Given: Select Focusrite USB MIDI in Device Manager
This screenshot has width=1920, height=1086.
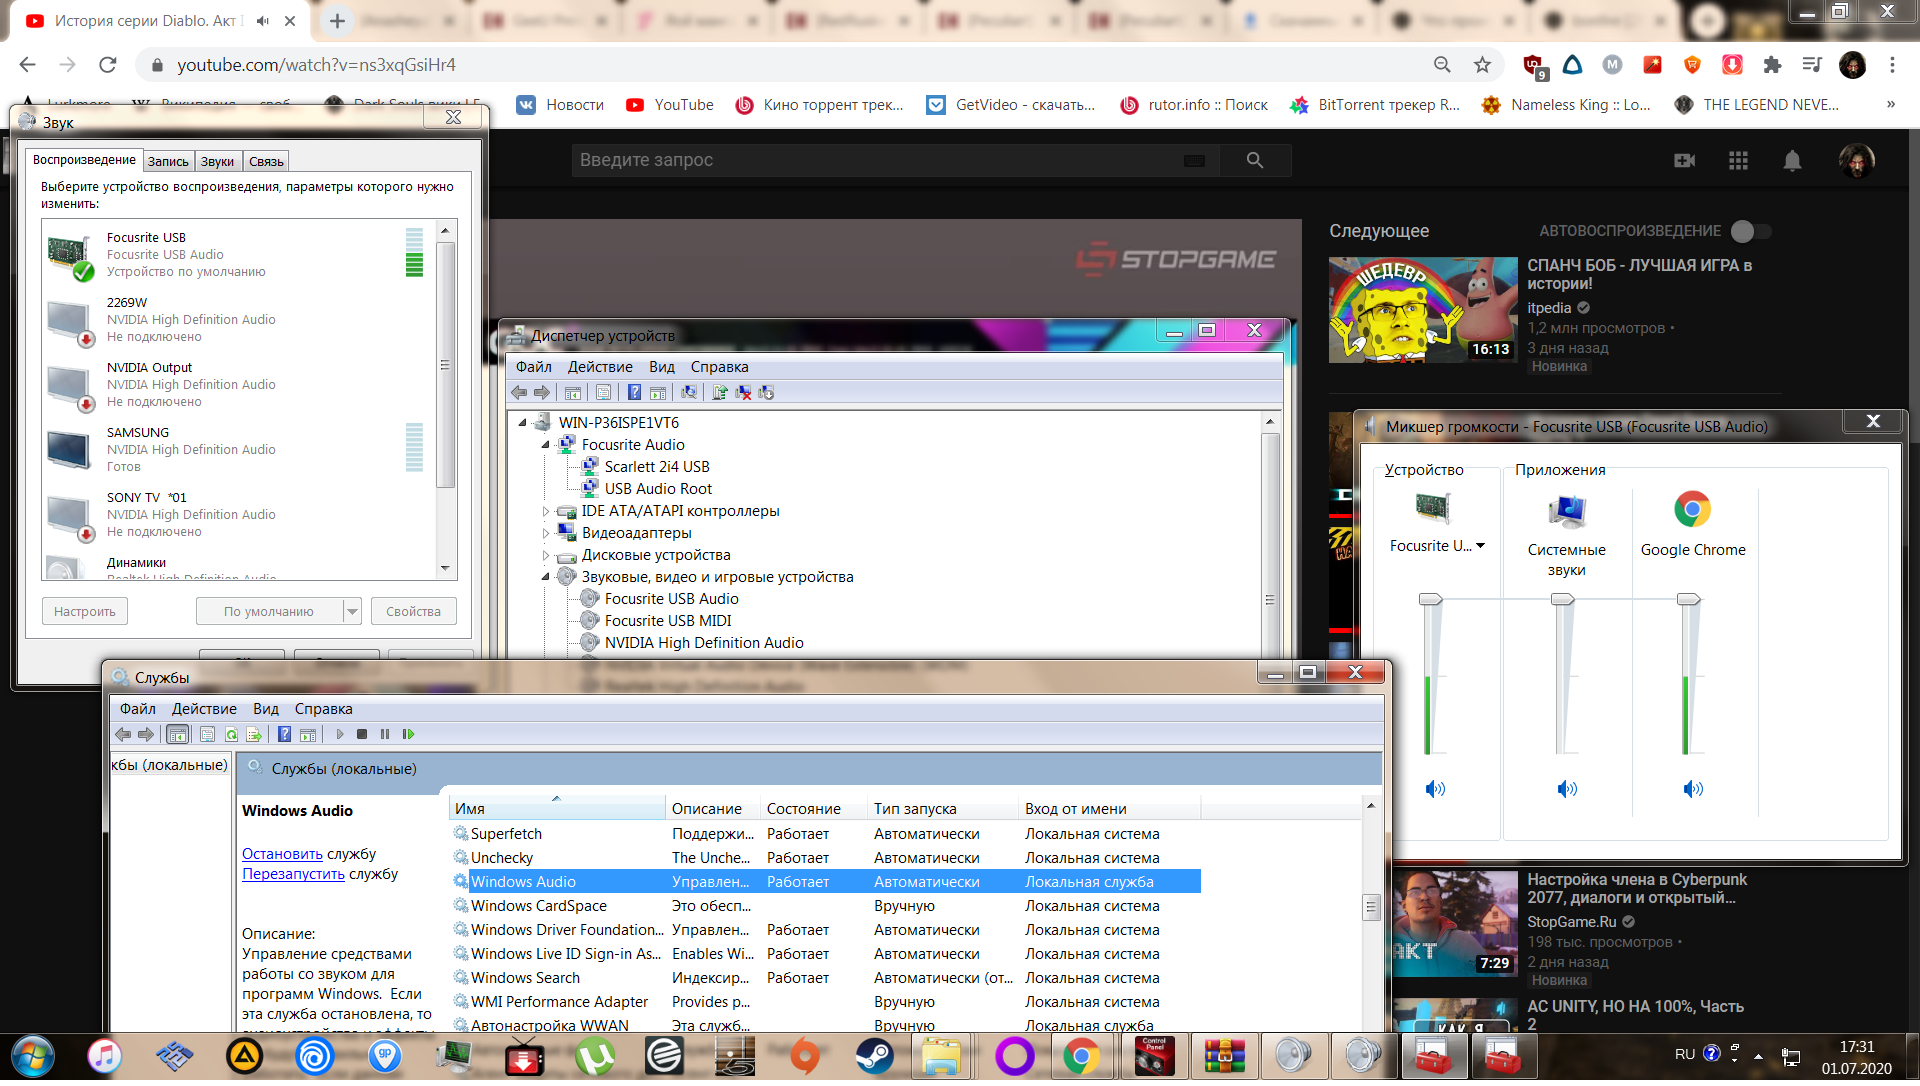Looking at the screenshot, I should (668, 621).
